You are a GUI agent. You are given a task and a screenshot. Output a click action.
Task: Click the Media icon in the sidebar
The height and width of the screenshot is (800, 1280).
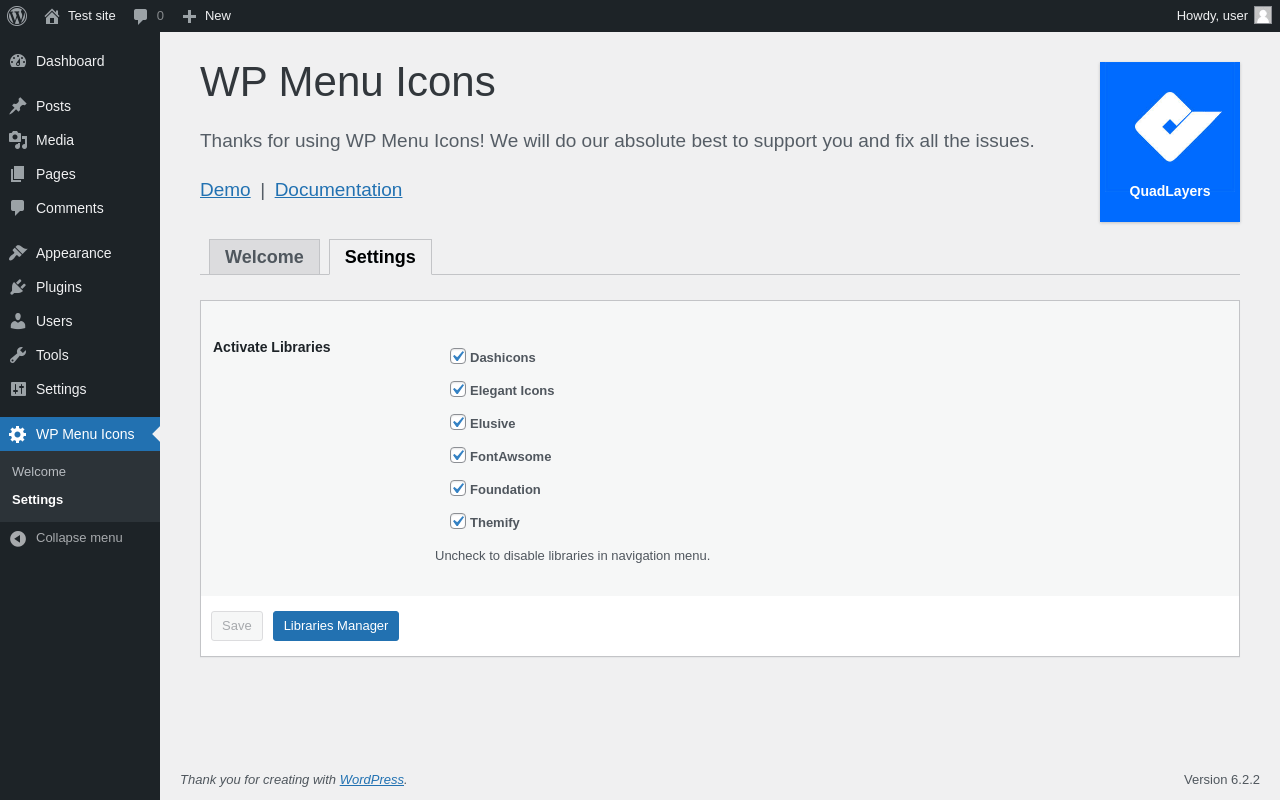coord(18,140)
